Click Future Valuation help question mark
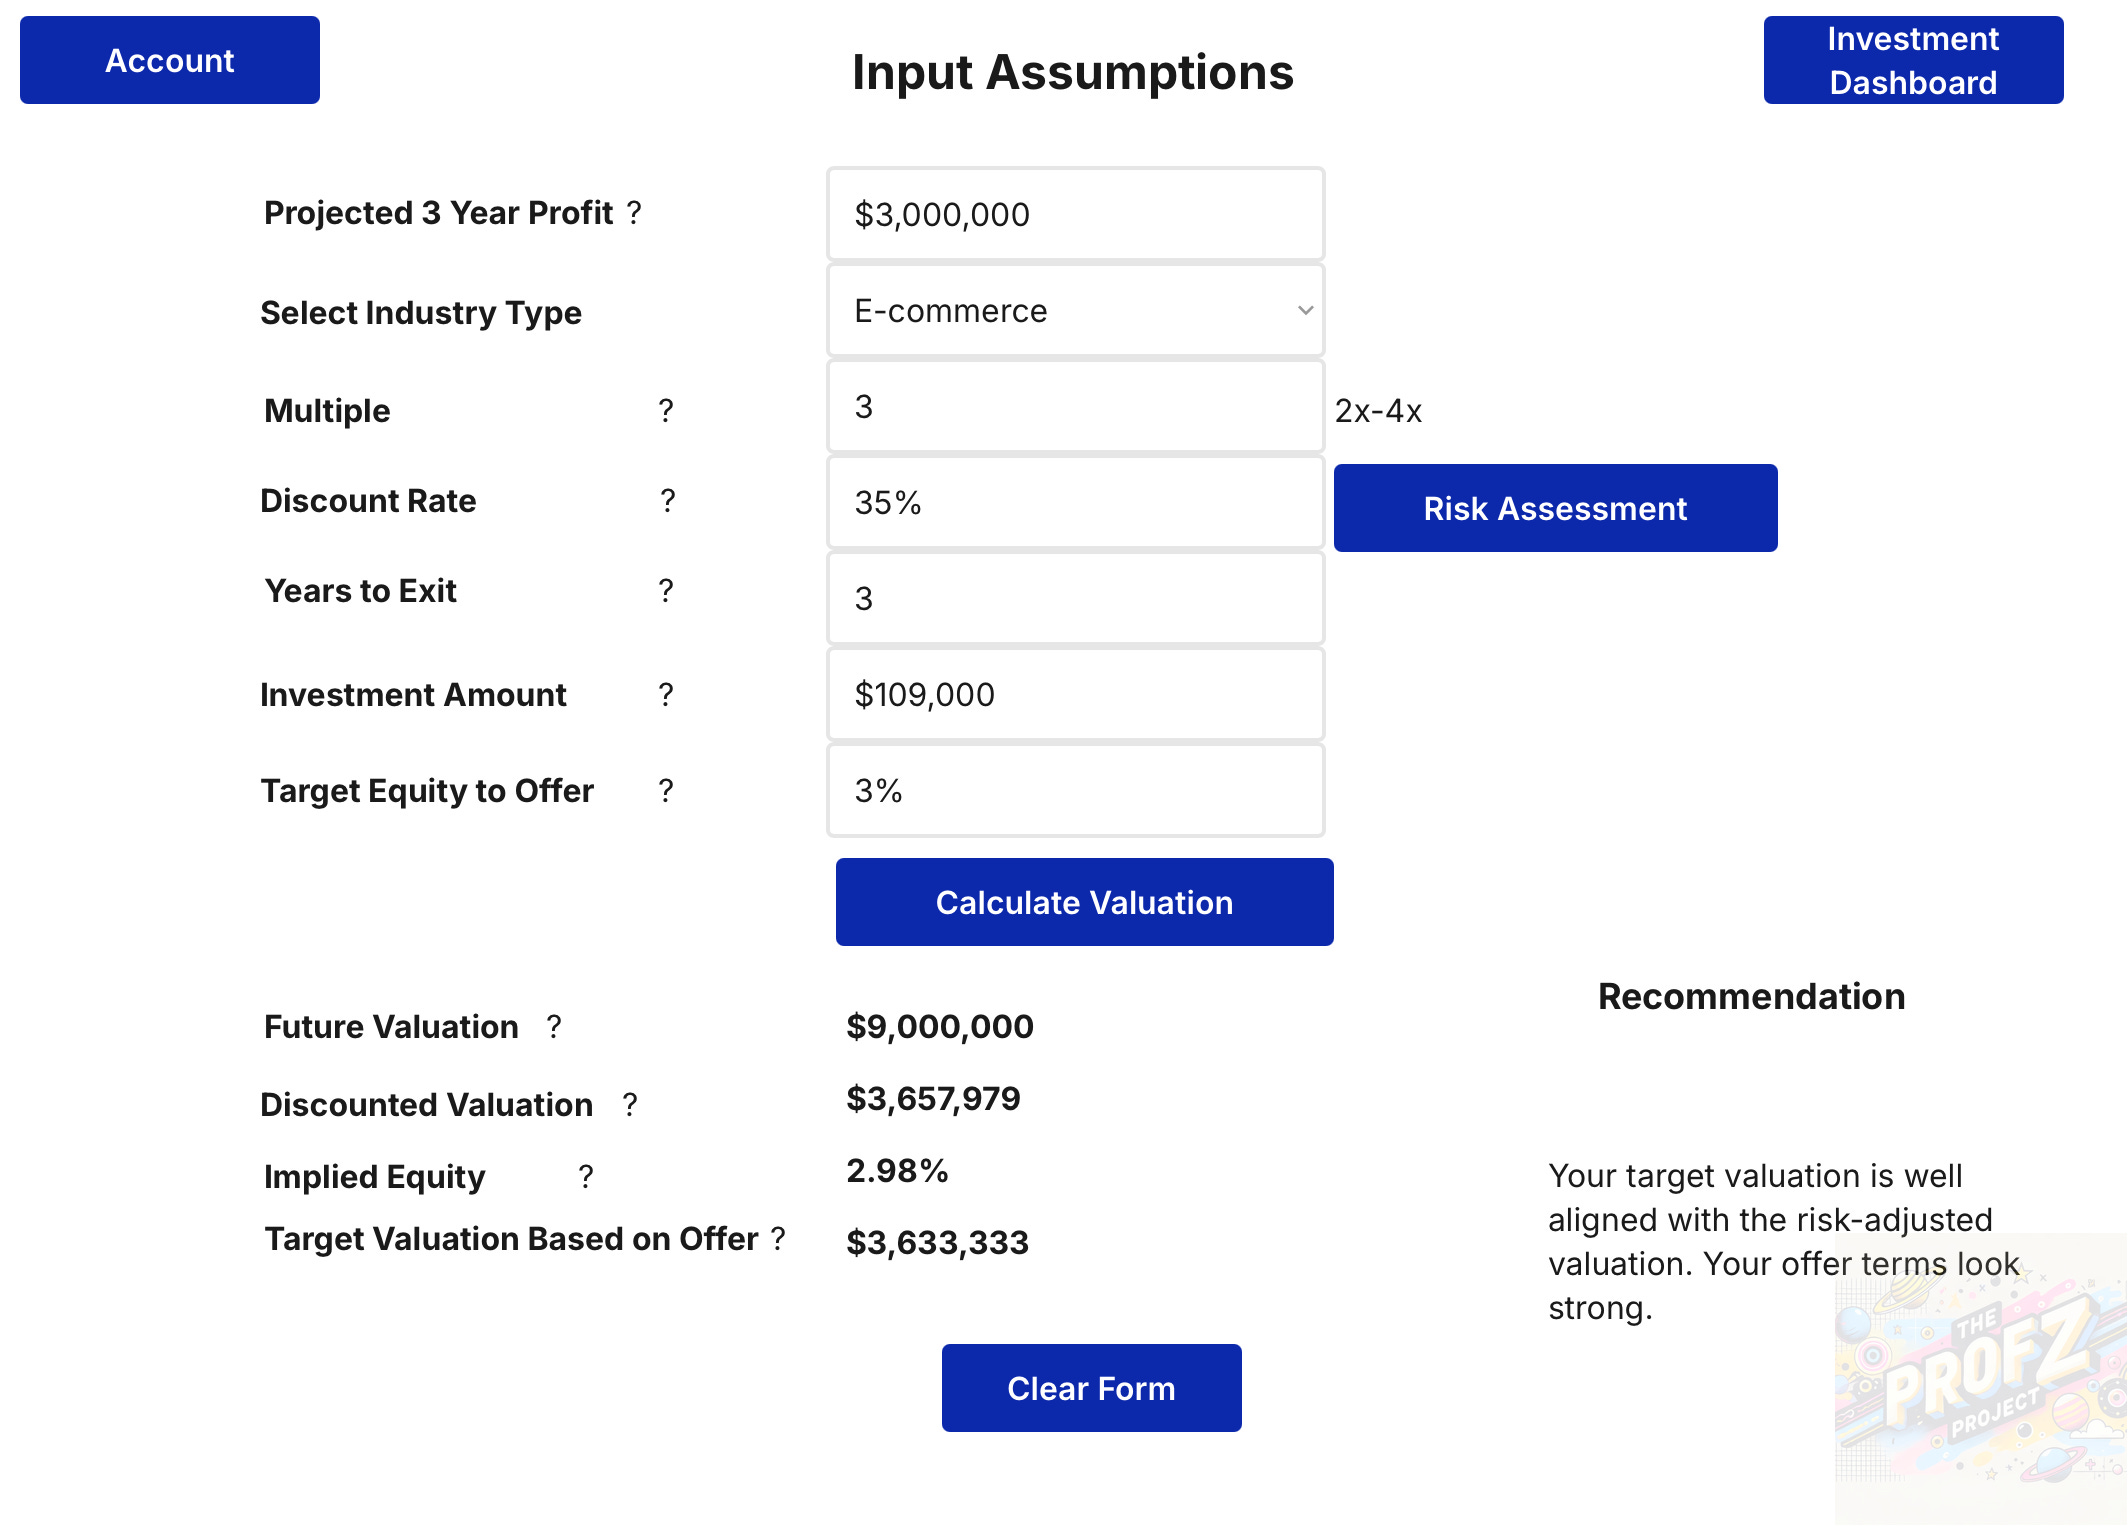 click(x=554, y=1026)
